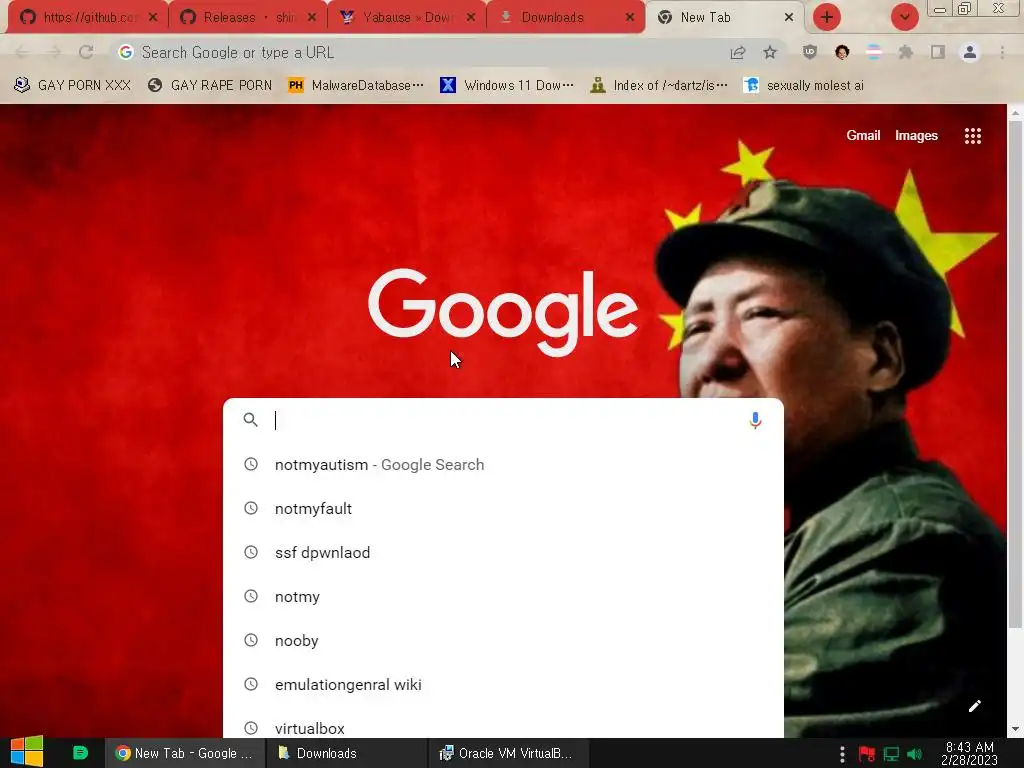Click the vertical scrollbar thumb
1024x768 pixels.
tap(1016, 374)
